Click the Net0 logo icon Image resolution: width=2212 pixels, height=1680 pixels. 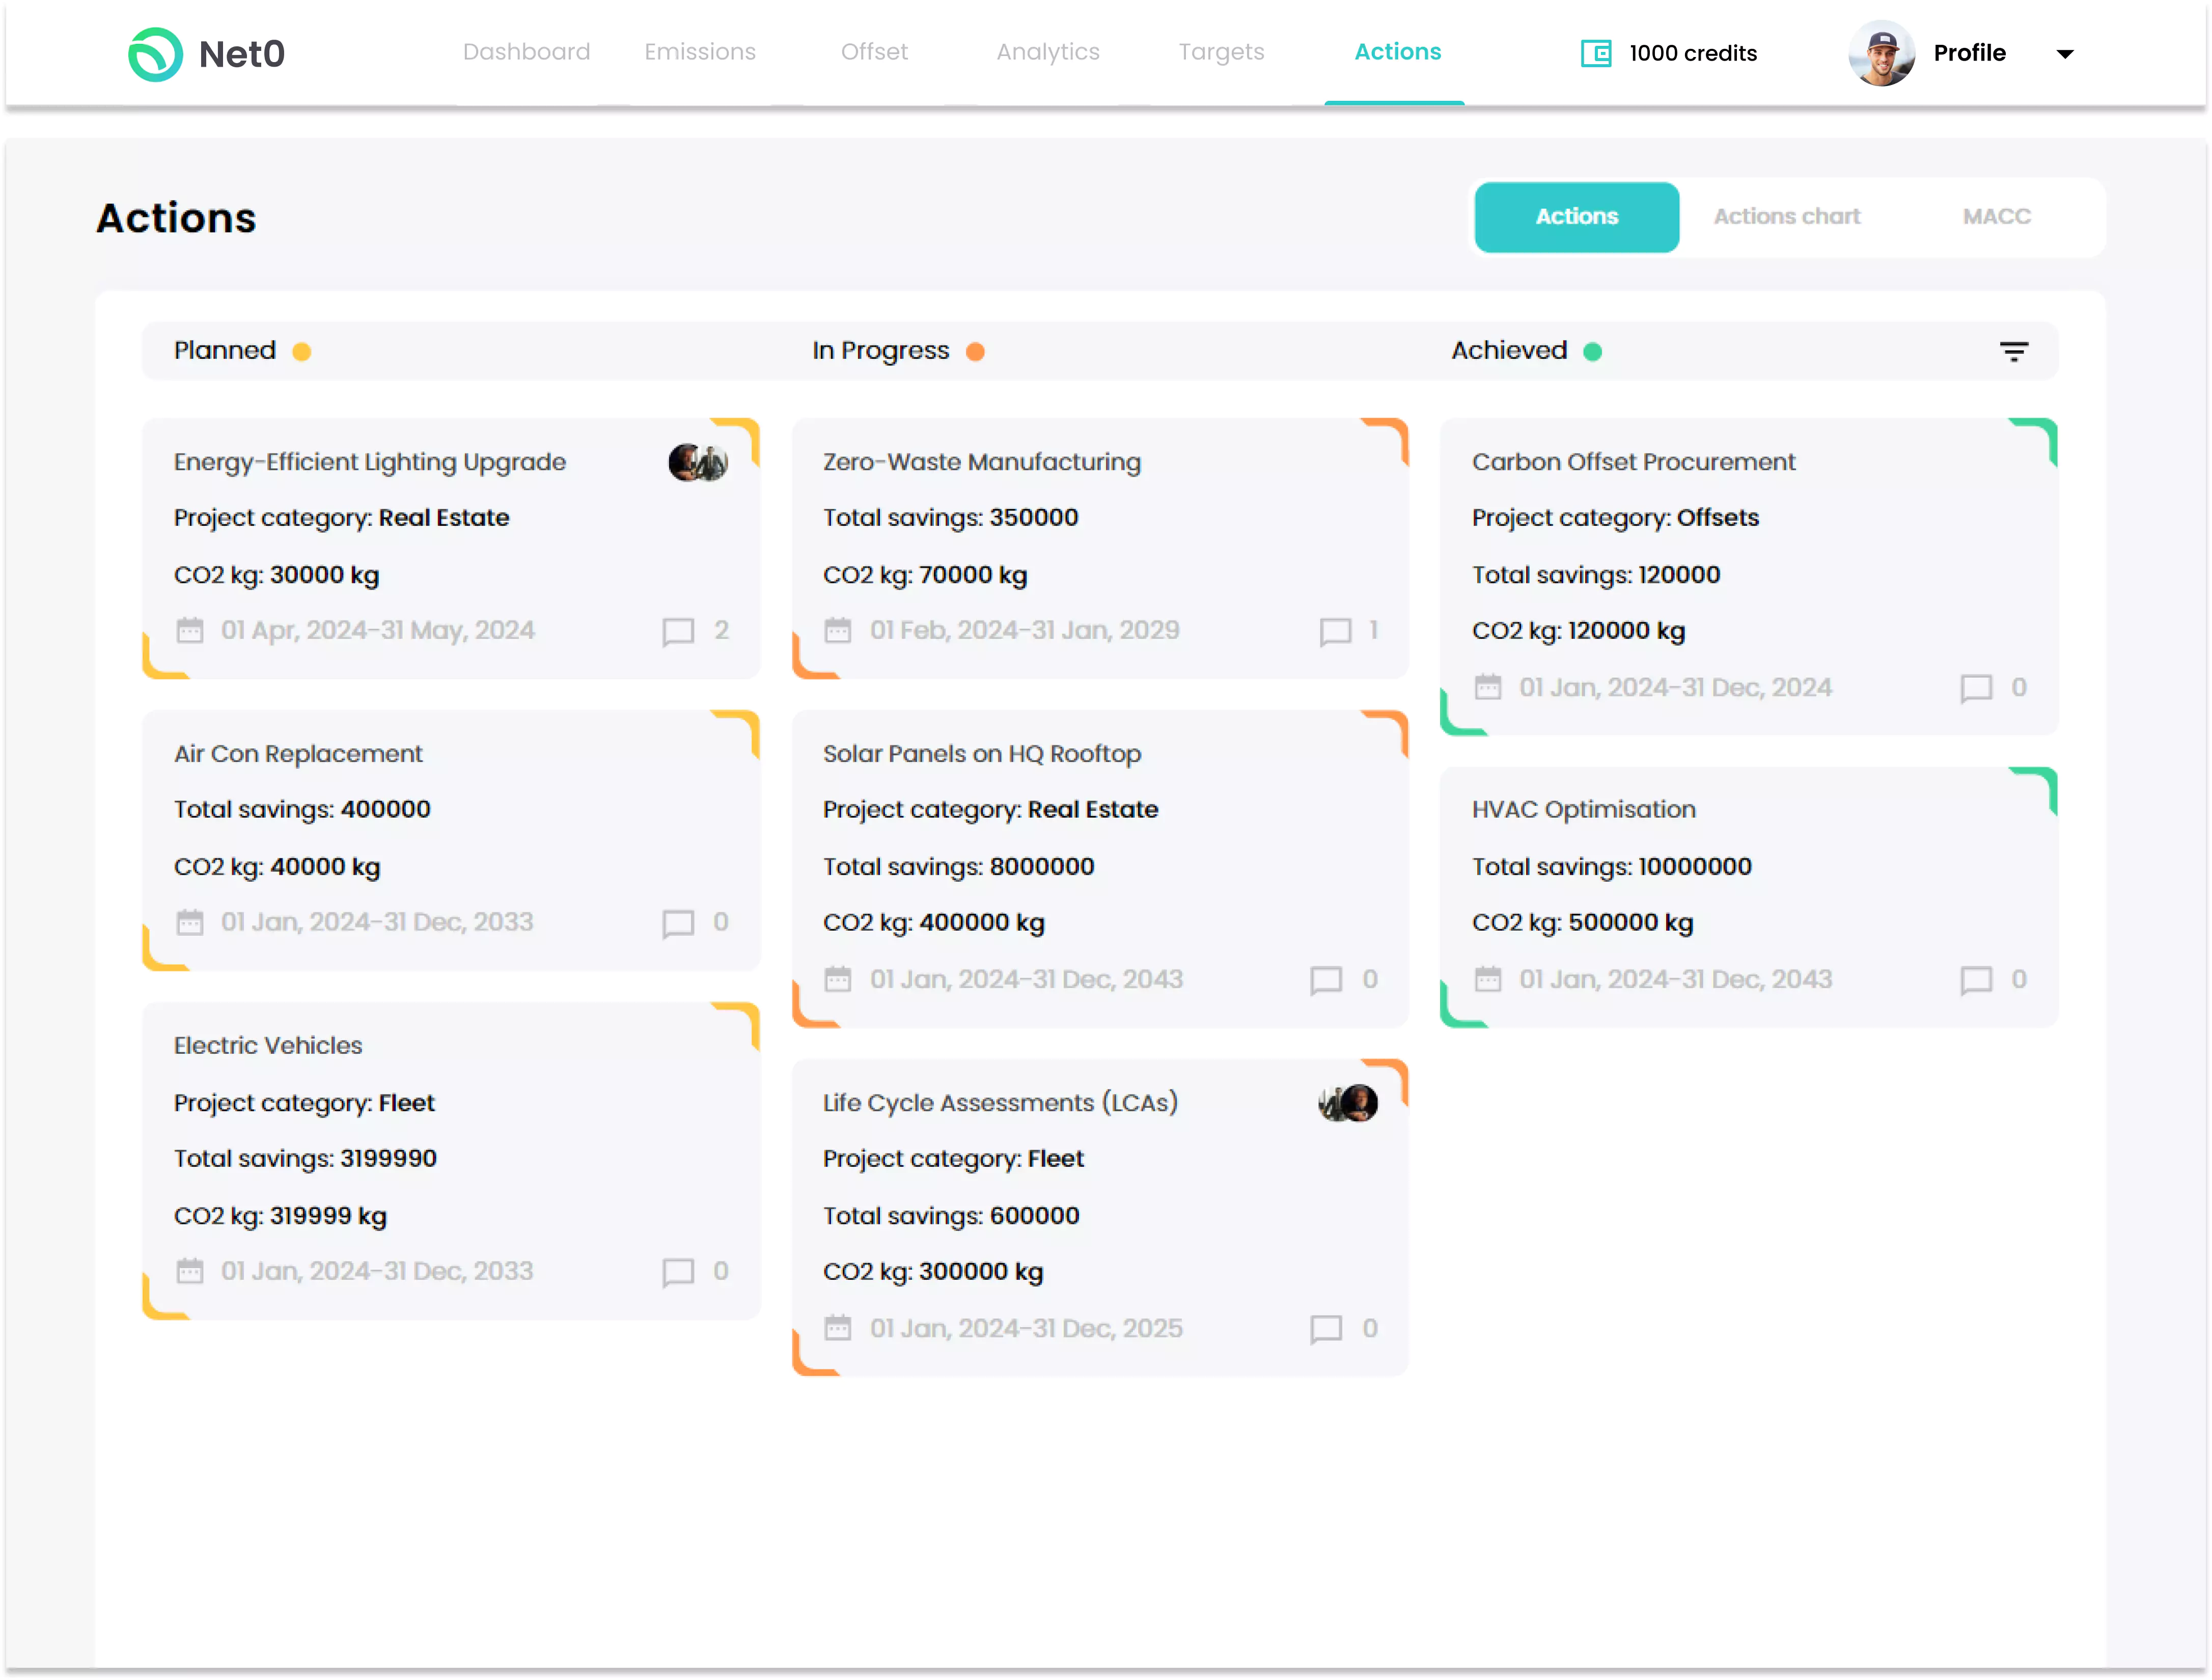click(155, 54)
